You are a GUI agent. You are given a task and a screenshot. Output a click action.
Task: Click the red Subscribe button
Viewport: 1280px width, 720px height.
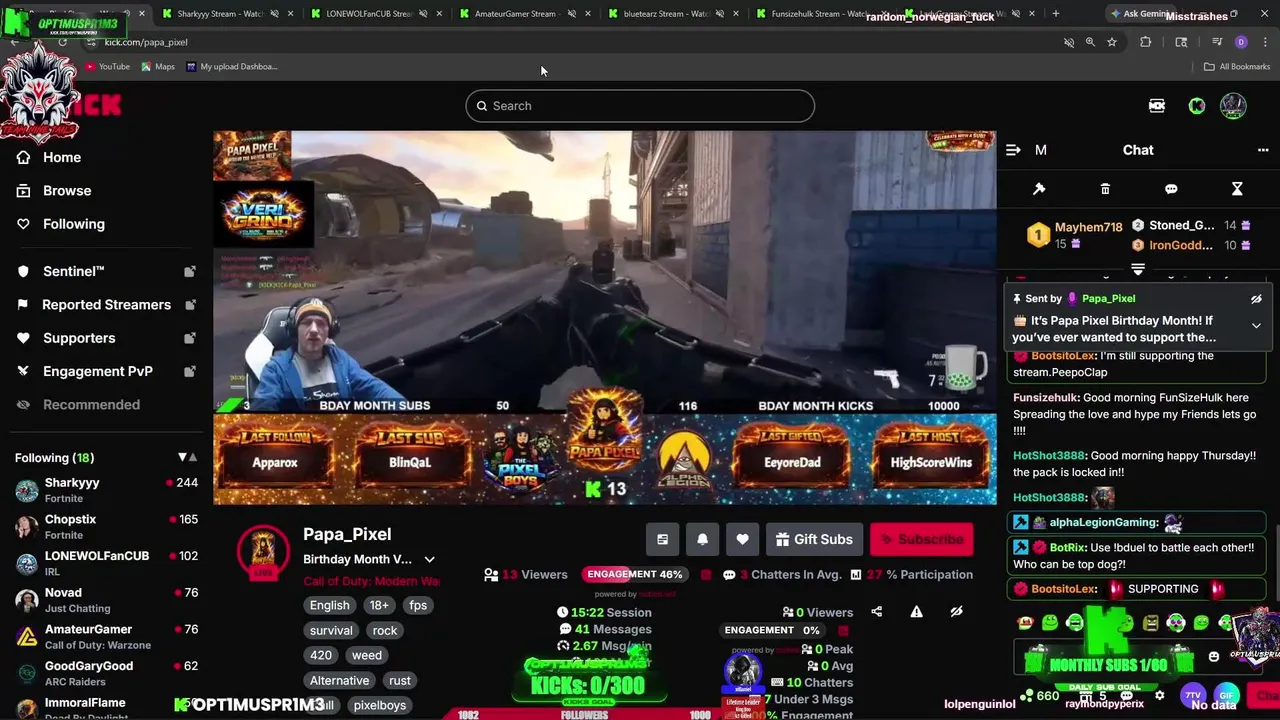click(921, 539)
